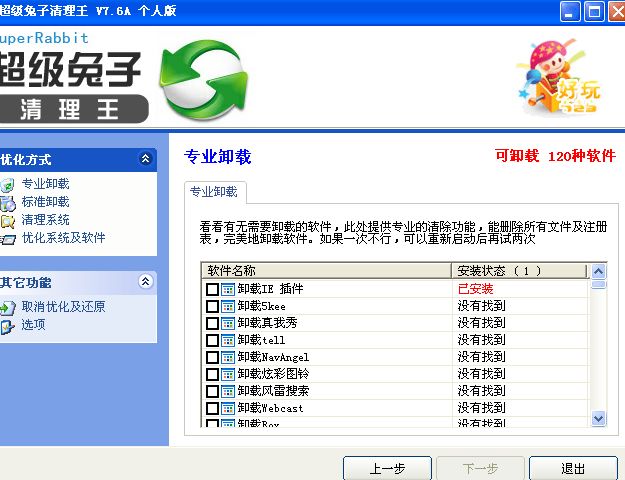Minimize the 超级兔子清理王 window

tap(570, 12)
